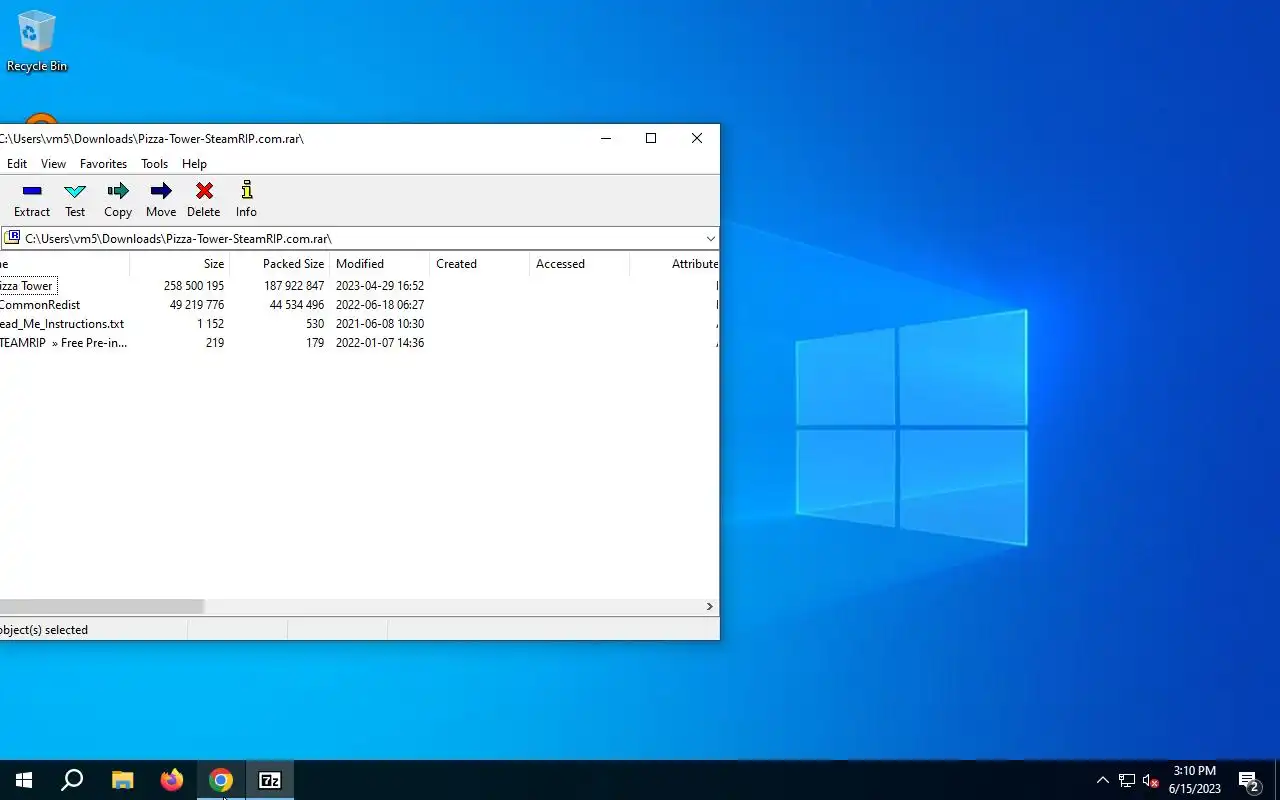
Task: Sort by the Modified column header
Action: click(380, 264)
